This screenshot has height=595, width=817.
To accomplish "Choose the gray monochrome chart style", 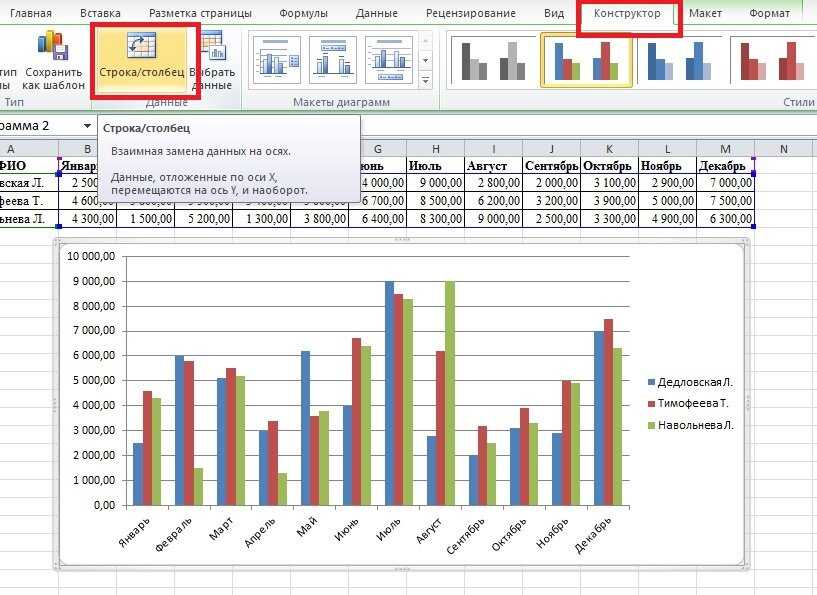I will coord(493,60).
